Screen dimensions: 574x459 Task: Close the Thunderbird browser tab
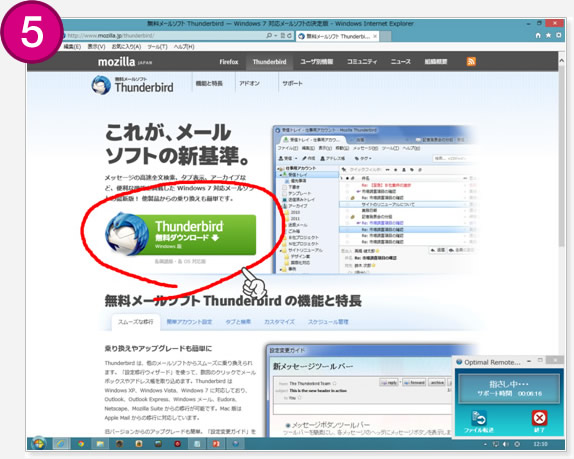pyautogui.click(x=375, y=36)
